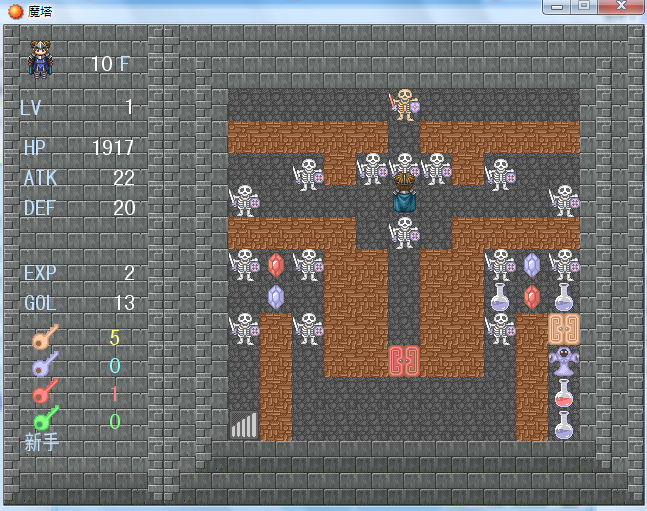
Task: Click the yellow key icon in status panel
Action: (x=45, y=337)
